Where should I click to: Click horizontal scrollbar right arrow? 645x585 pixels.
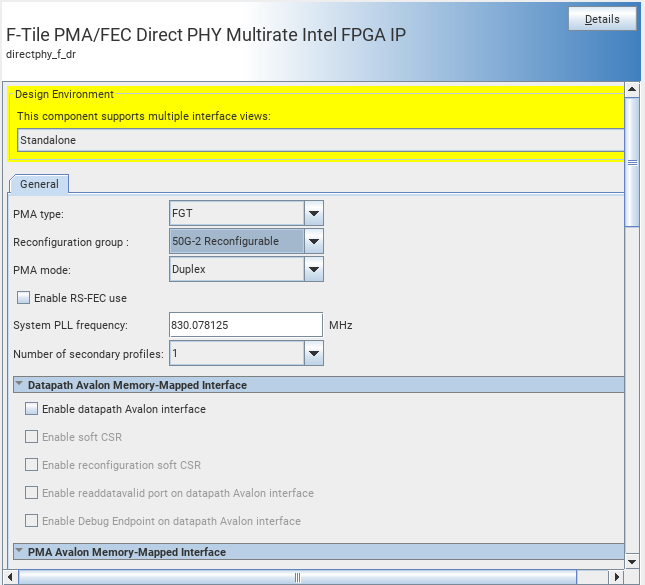(x=616, y=577)
